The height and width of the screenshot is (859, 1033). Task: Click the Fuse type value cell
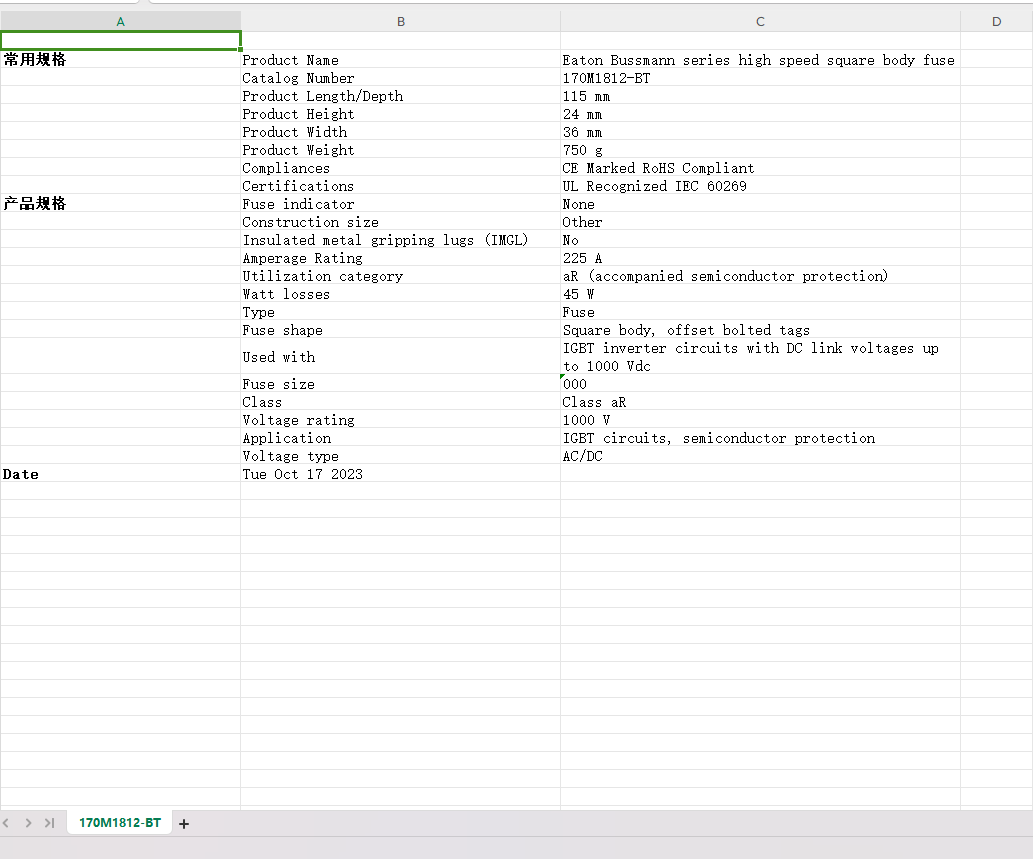(x=760, y=312)
